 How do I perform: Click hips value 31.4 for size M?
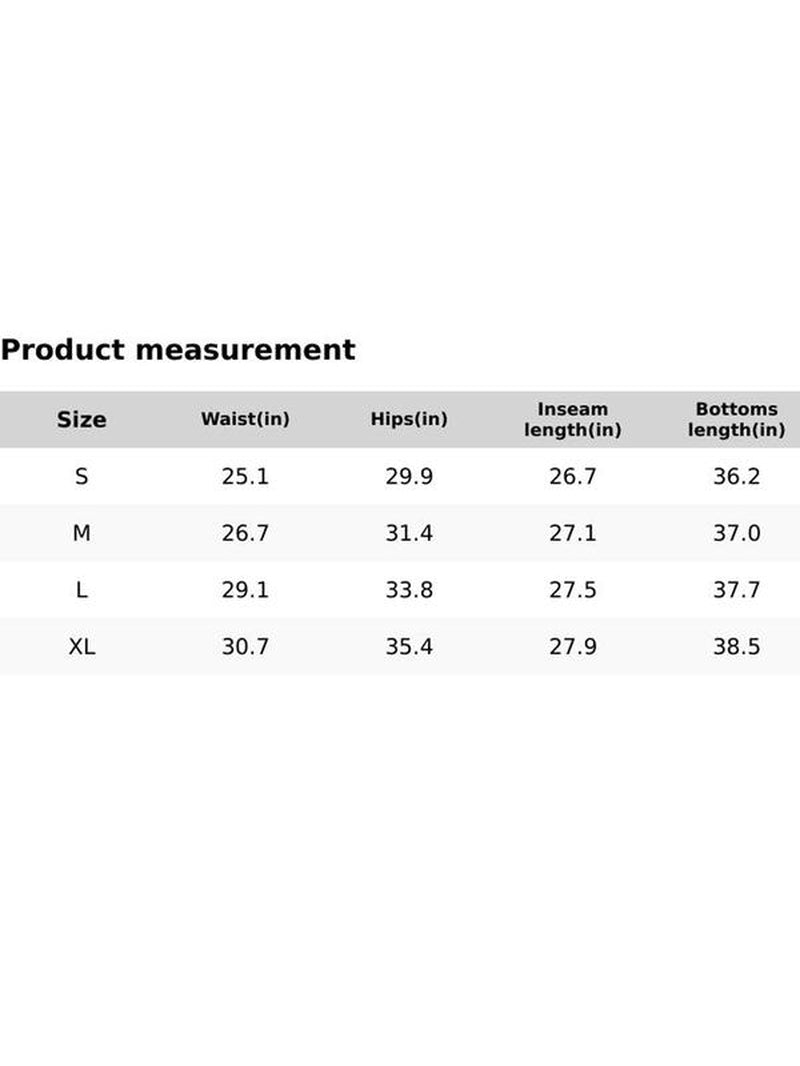(x=409, y=534)
